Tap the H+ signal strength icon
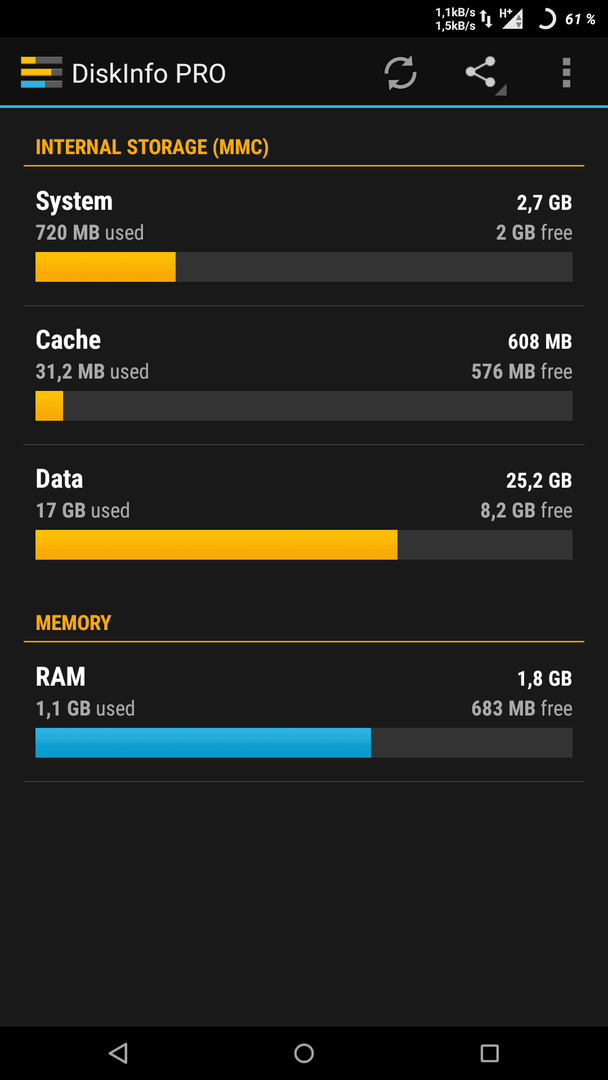This screenshot has height=1080, width=608. coord(512,19)
